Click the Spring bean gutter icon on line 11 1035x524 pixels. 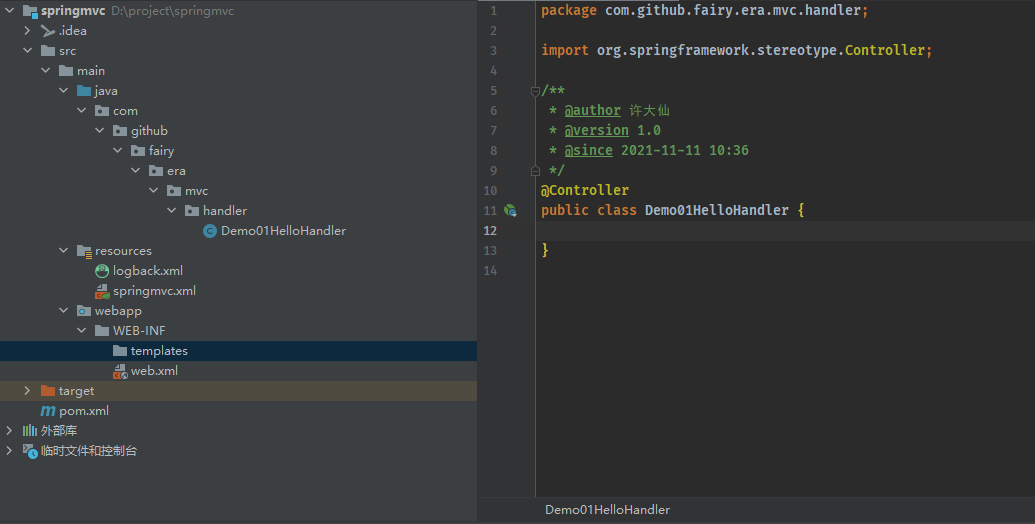[510, 211]
